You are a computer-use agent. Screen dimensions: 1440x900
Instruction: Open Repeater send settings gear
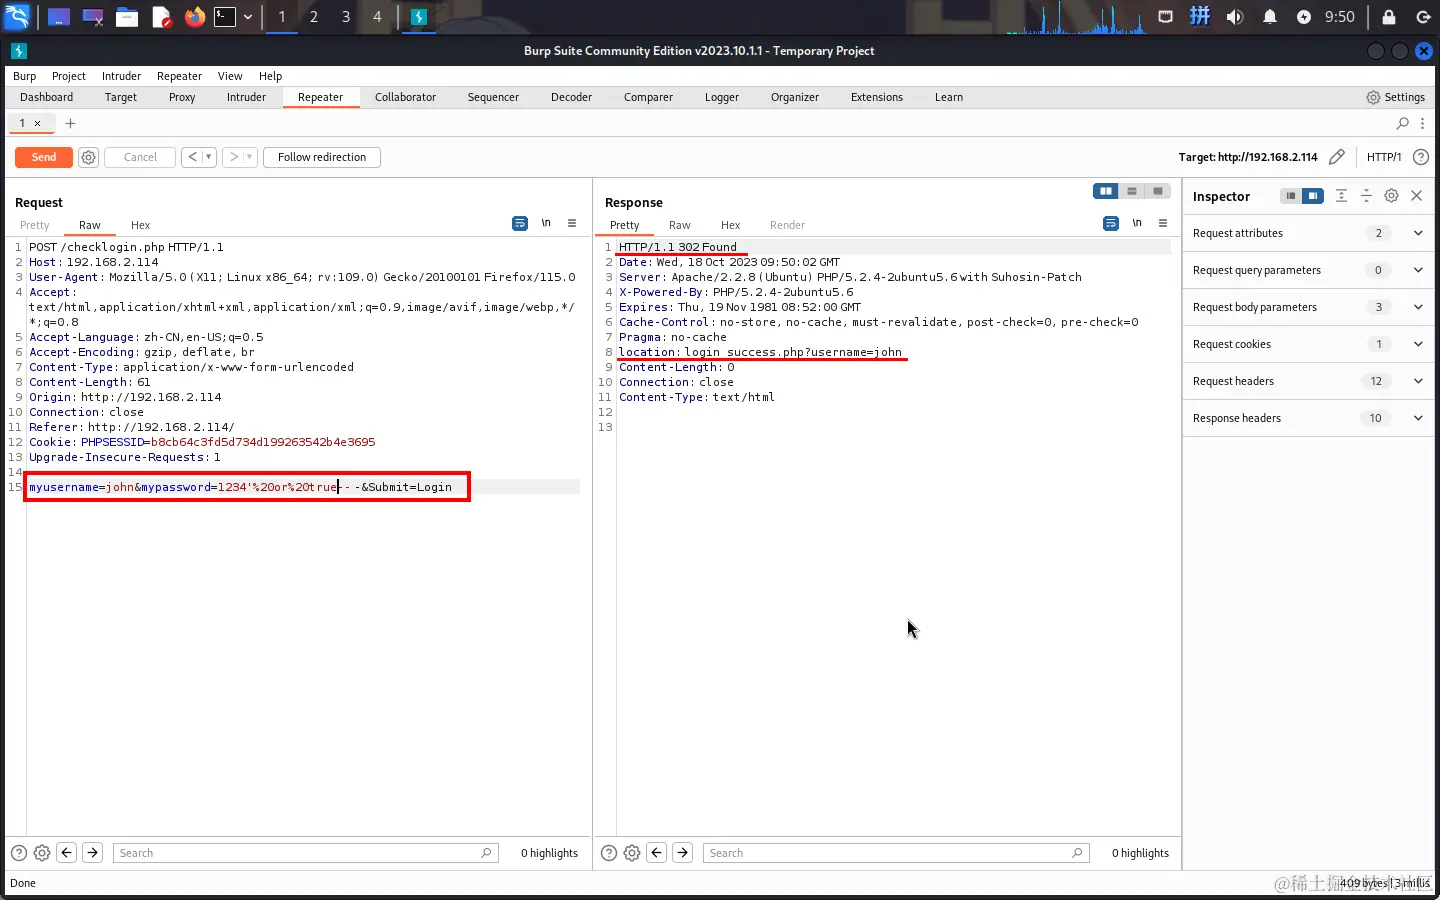88,157
